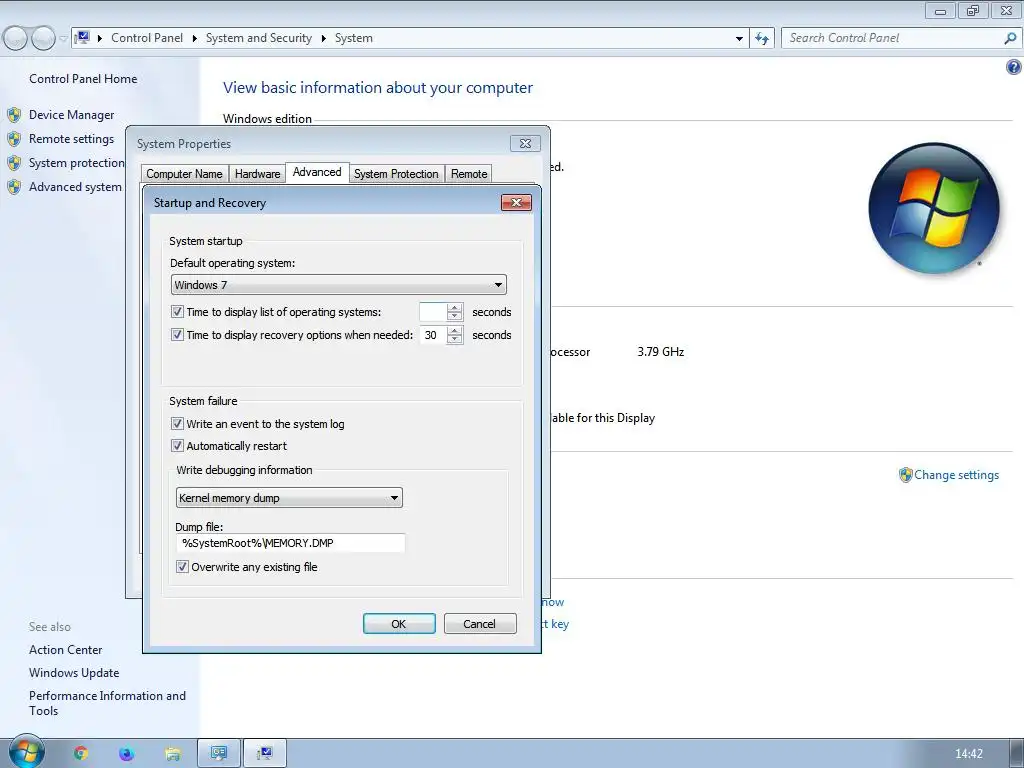Increase recovery options display time

(x=455, y=330)
